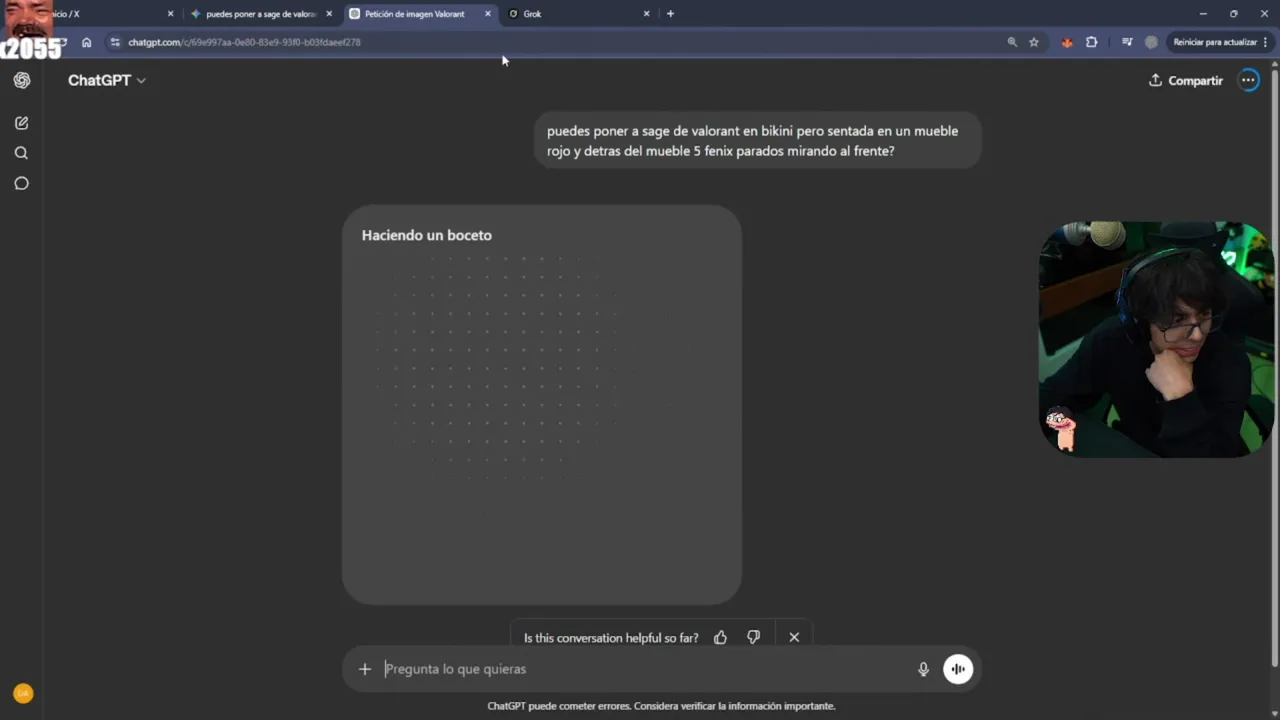Viewport: 1280px width, 720px height.
Task: Click 'Is this conversation helpful so far?' text
Action: pos(611,638)
